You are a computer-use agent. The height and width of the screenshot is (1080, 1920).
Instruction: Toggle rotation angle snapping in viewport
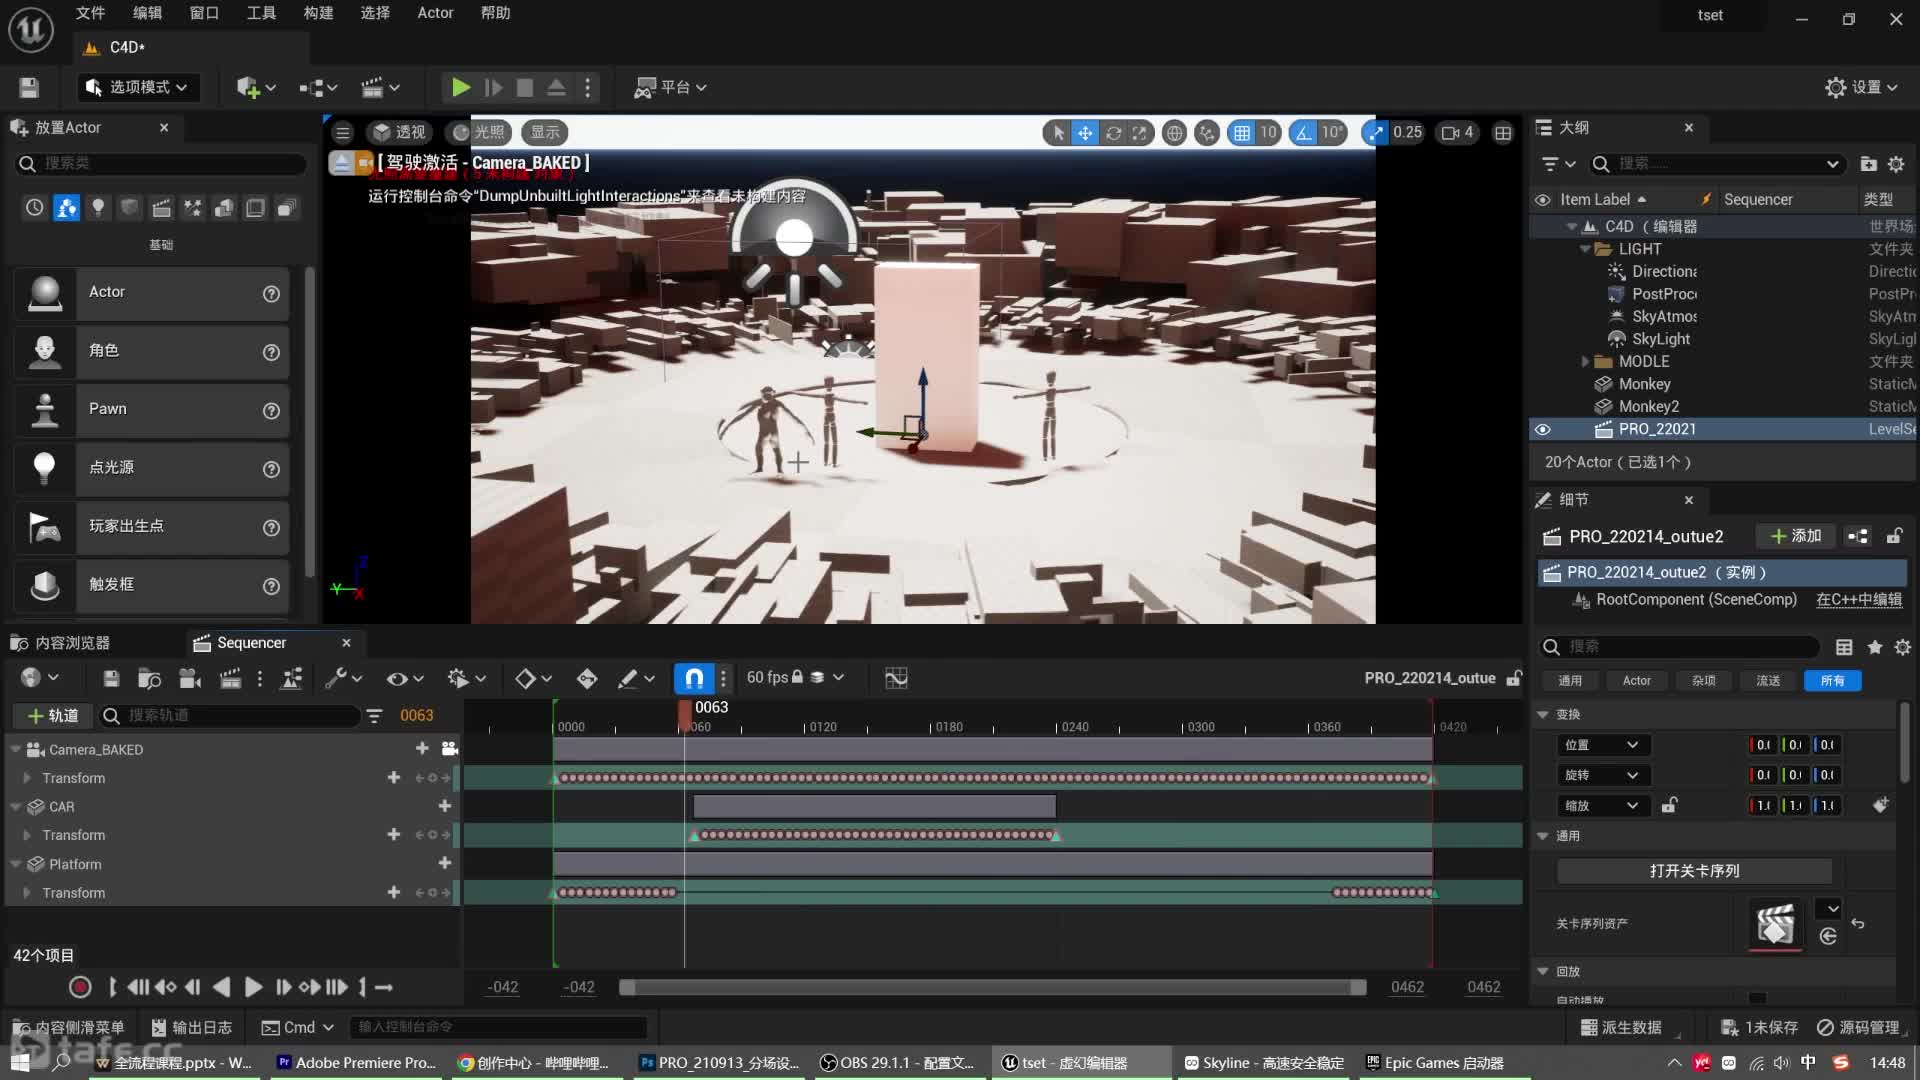point(1304,132)
